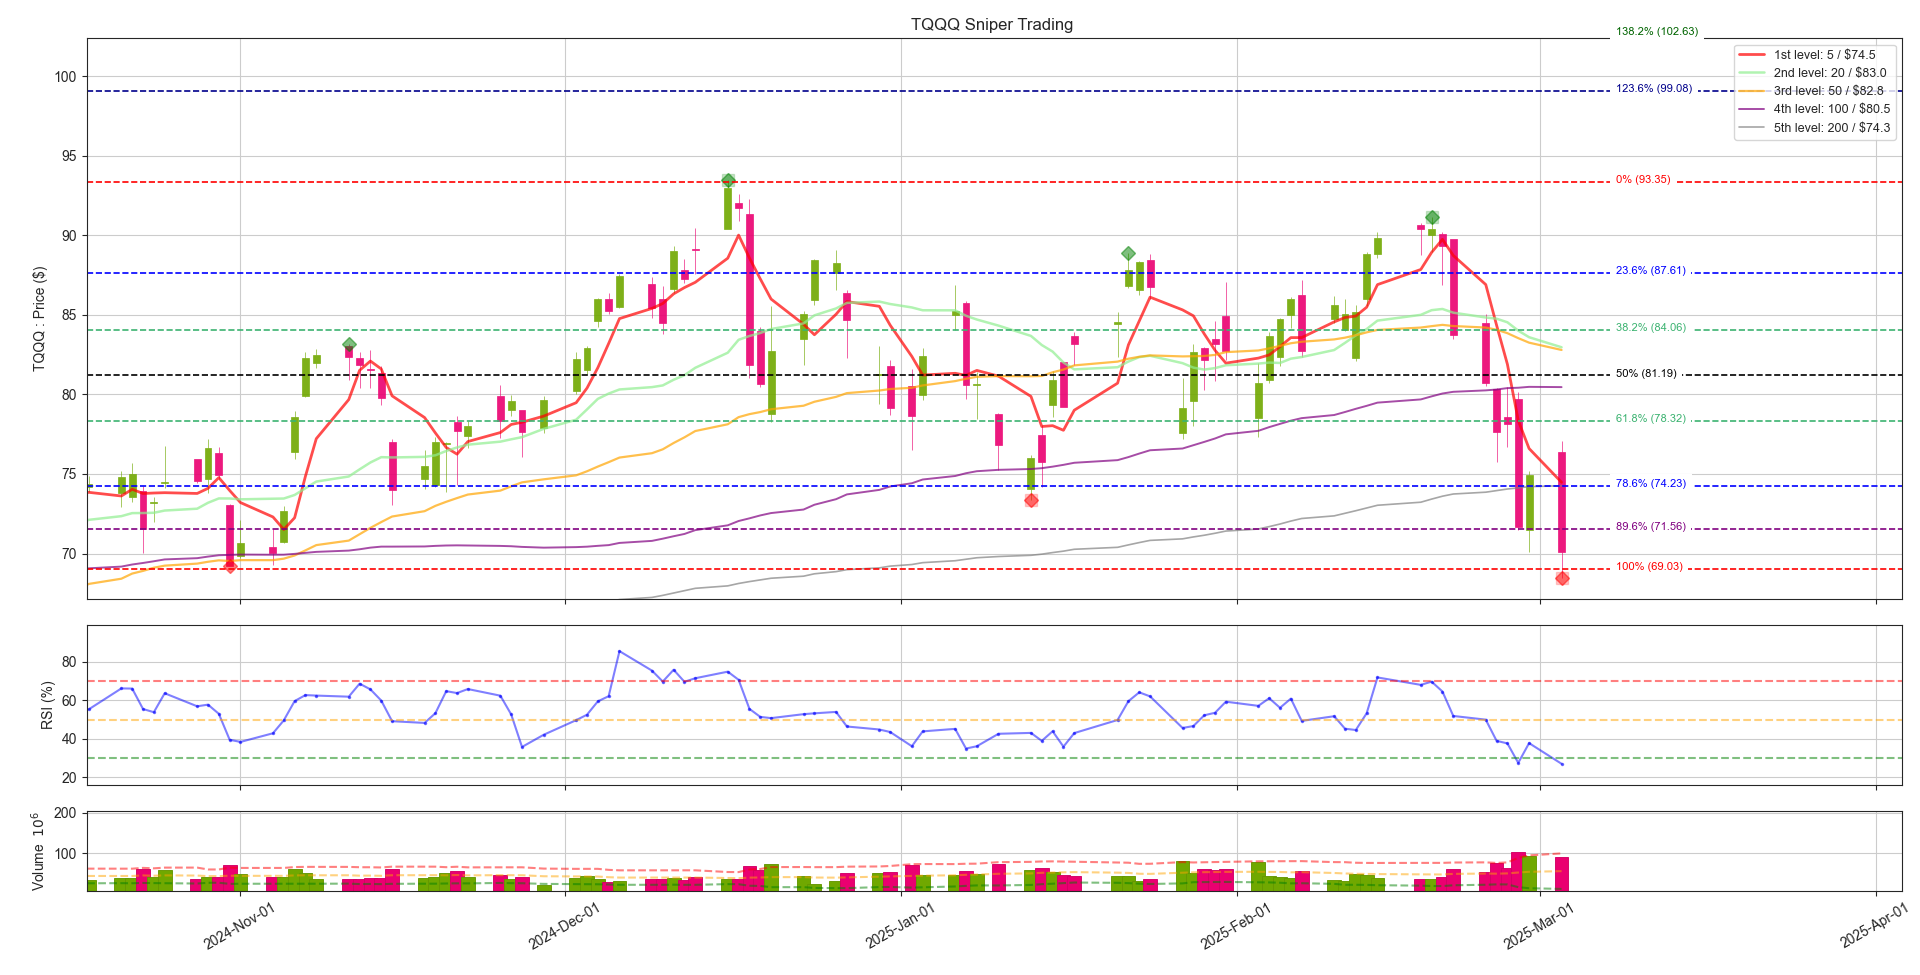Click the price axis tick '100'
Image resolution: width=1920 pixels, height=975 pixels.
click(66, 77)
